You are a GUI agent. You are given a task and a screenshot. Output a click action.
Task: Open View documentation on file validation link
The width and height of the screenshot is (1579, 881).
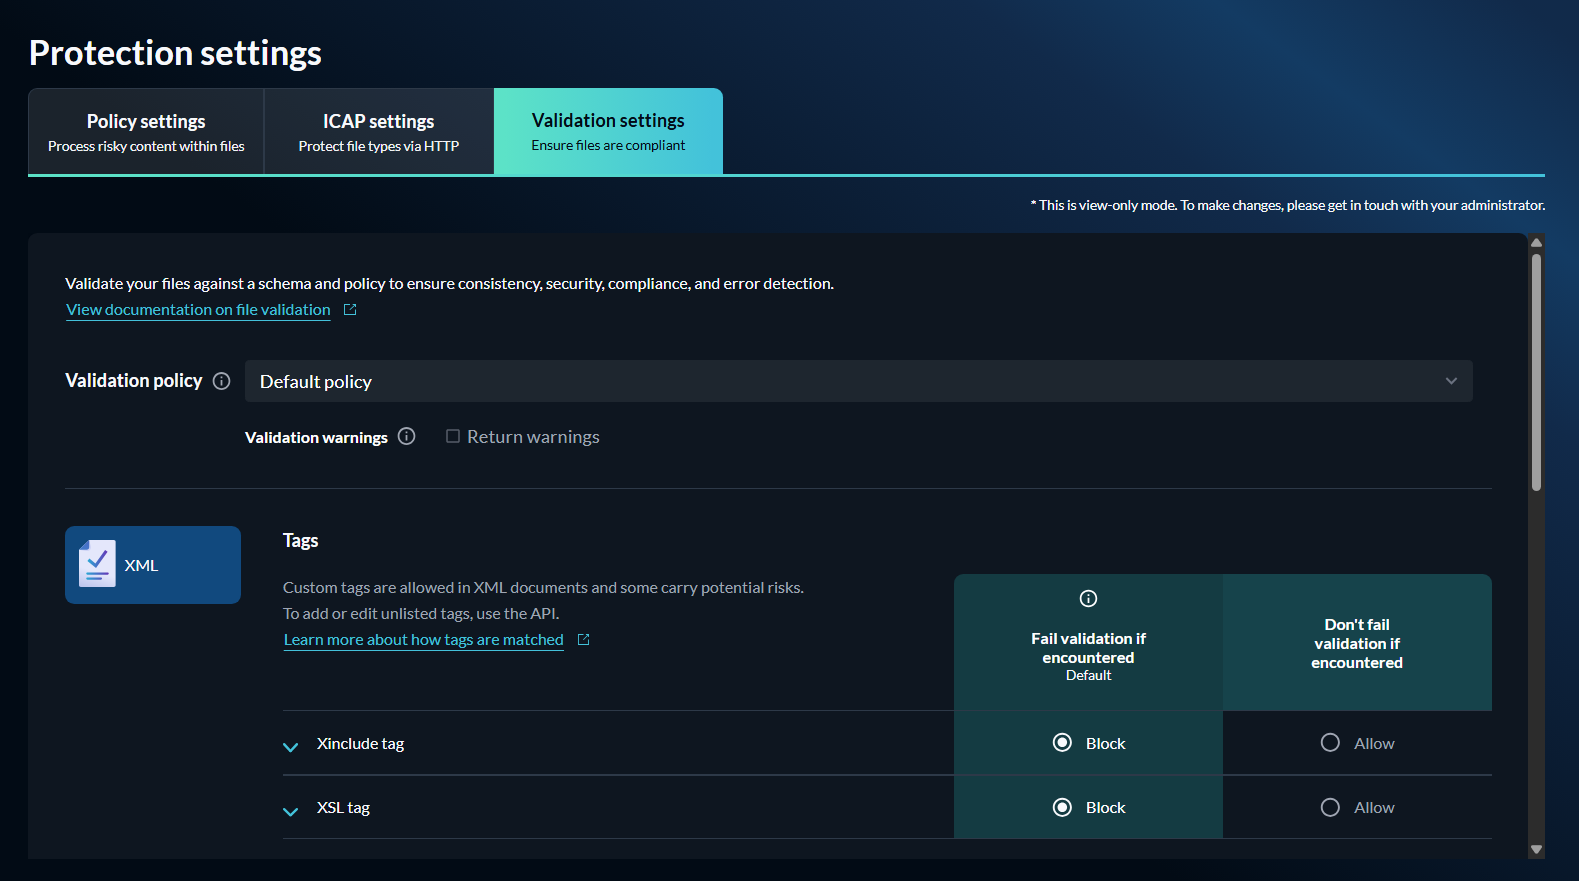coord(198,310)
